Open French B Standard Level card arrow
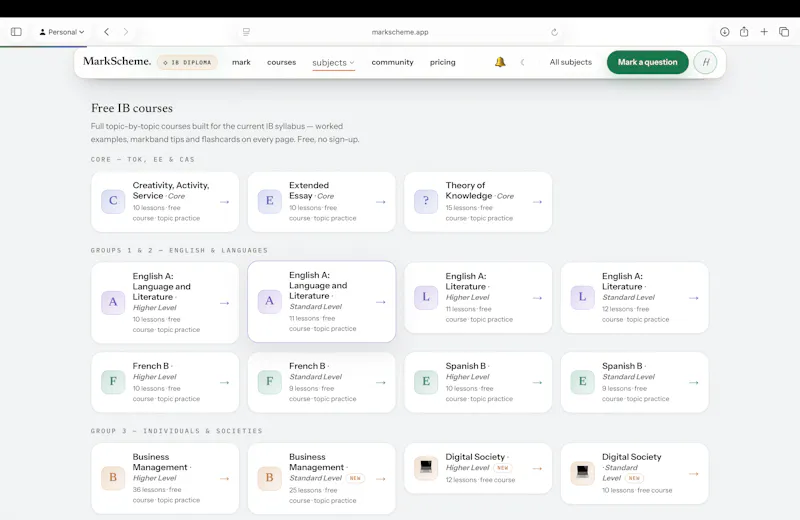The image size is (800, 520). coord(381,383)
